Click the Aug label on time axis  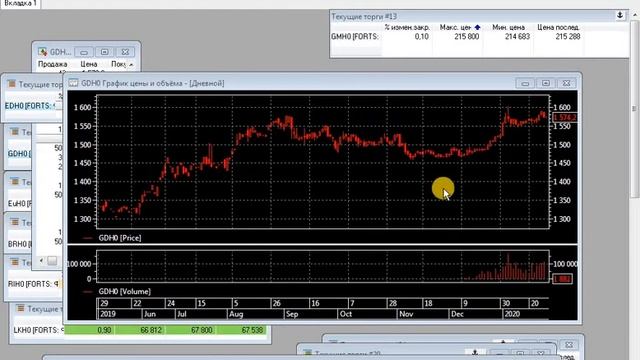[x=236, y=314]
